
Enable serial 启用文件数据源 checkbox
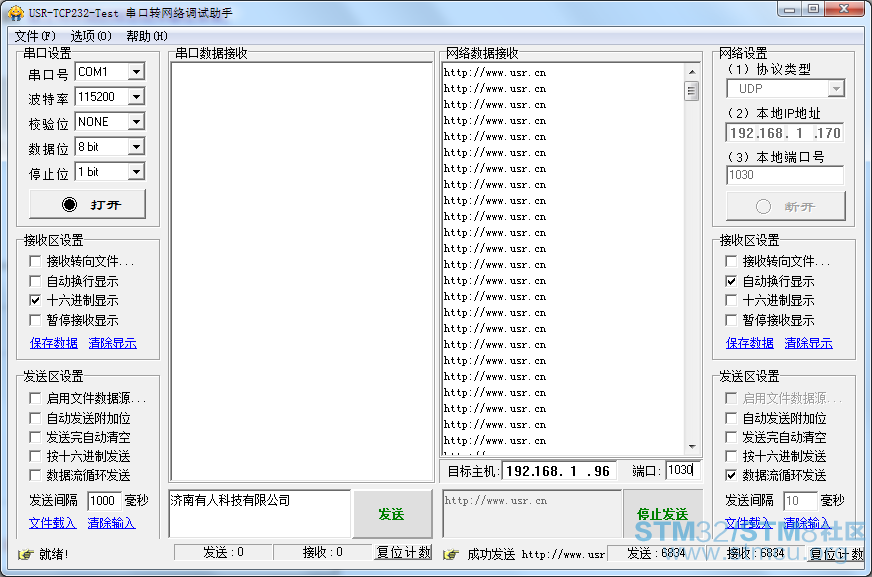point(35,398)
